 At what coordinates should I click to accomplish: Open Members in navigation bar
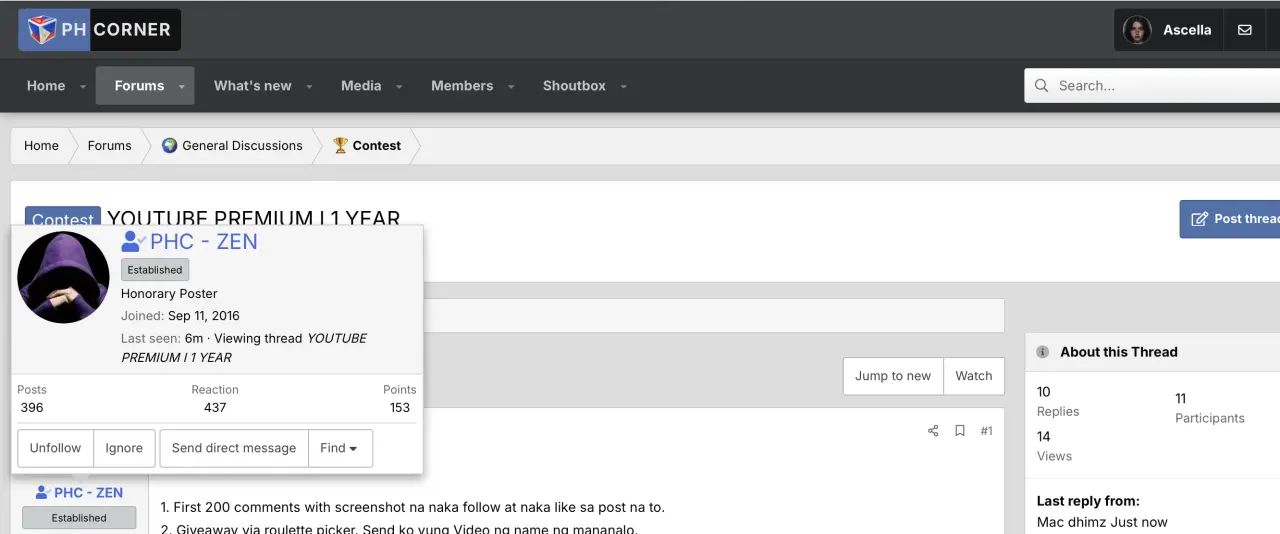[462, 86]
